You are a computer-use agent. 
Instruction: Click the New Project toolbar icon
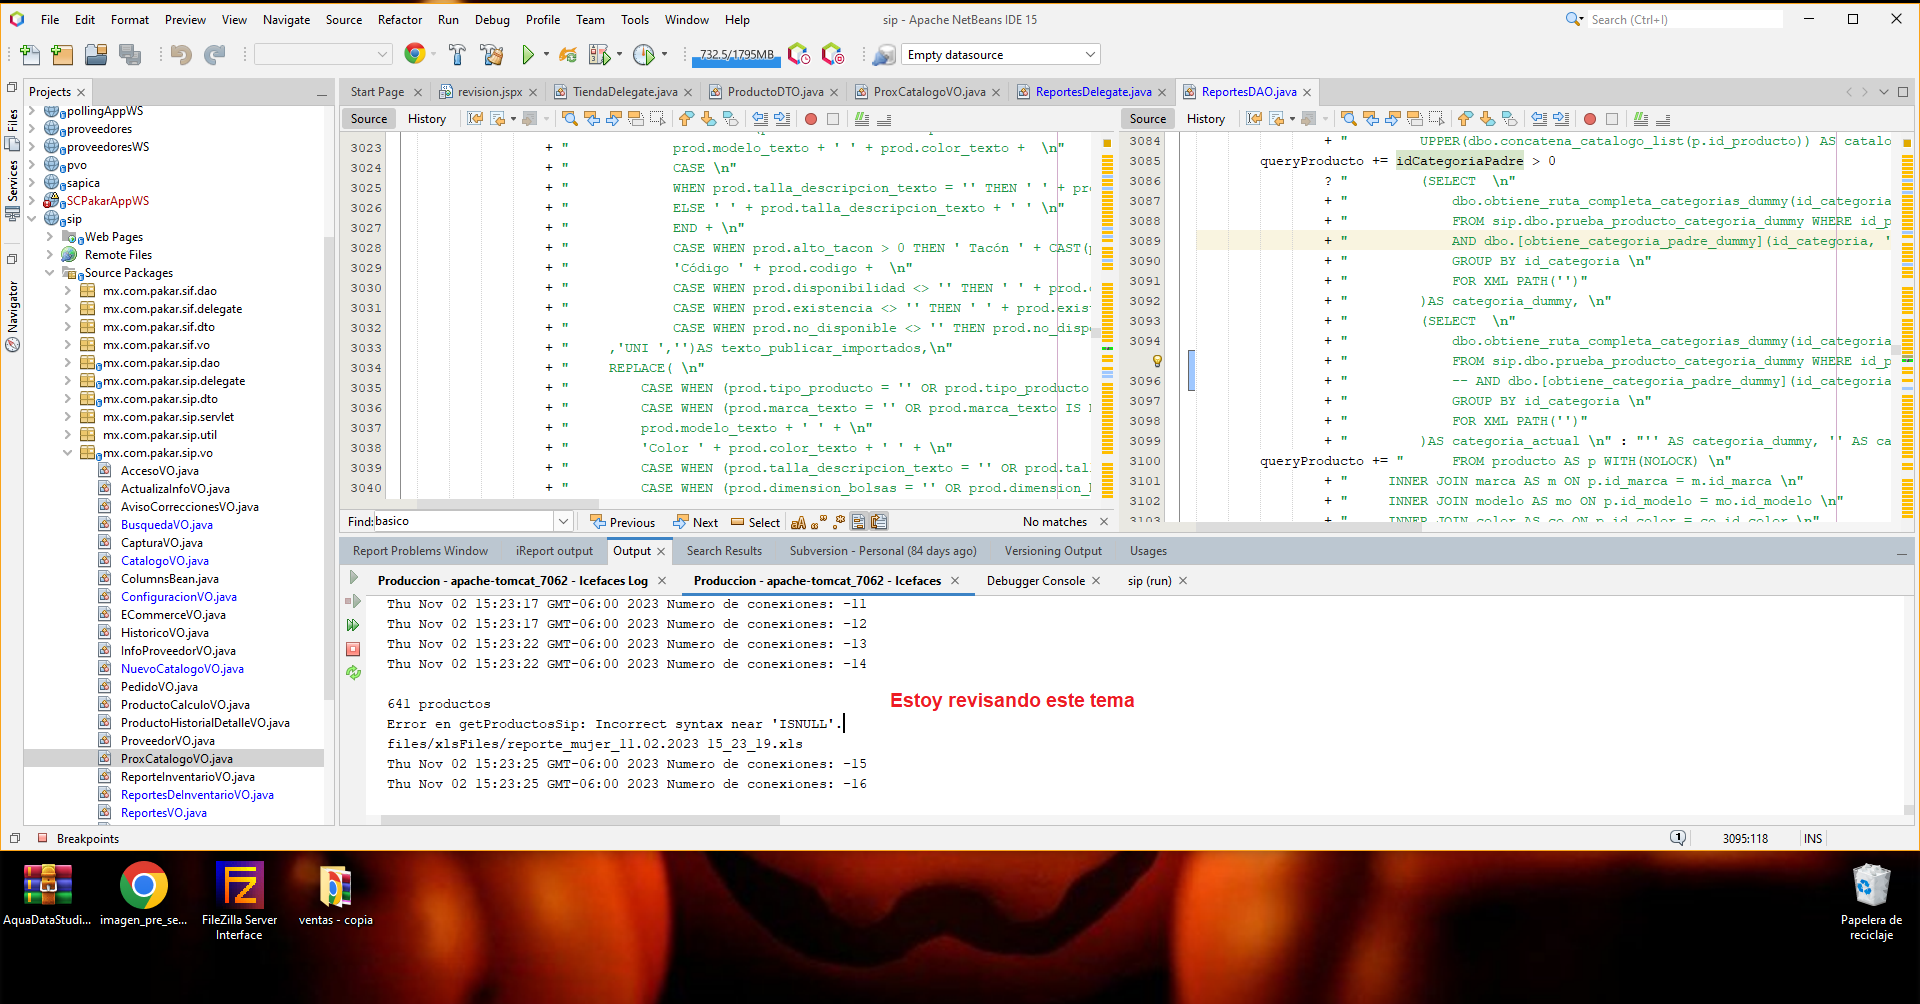62,55
